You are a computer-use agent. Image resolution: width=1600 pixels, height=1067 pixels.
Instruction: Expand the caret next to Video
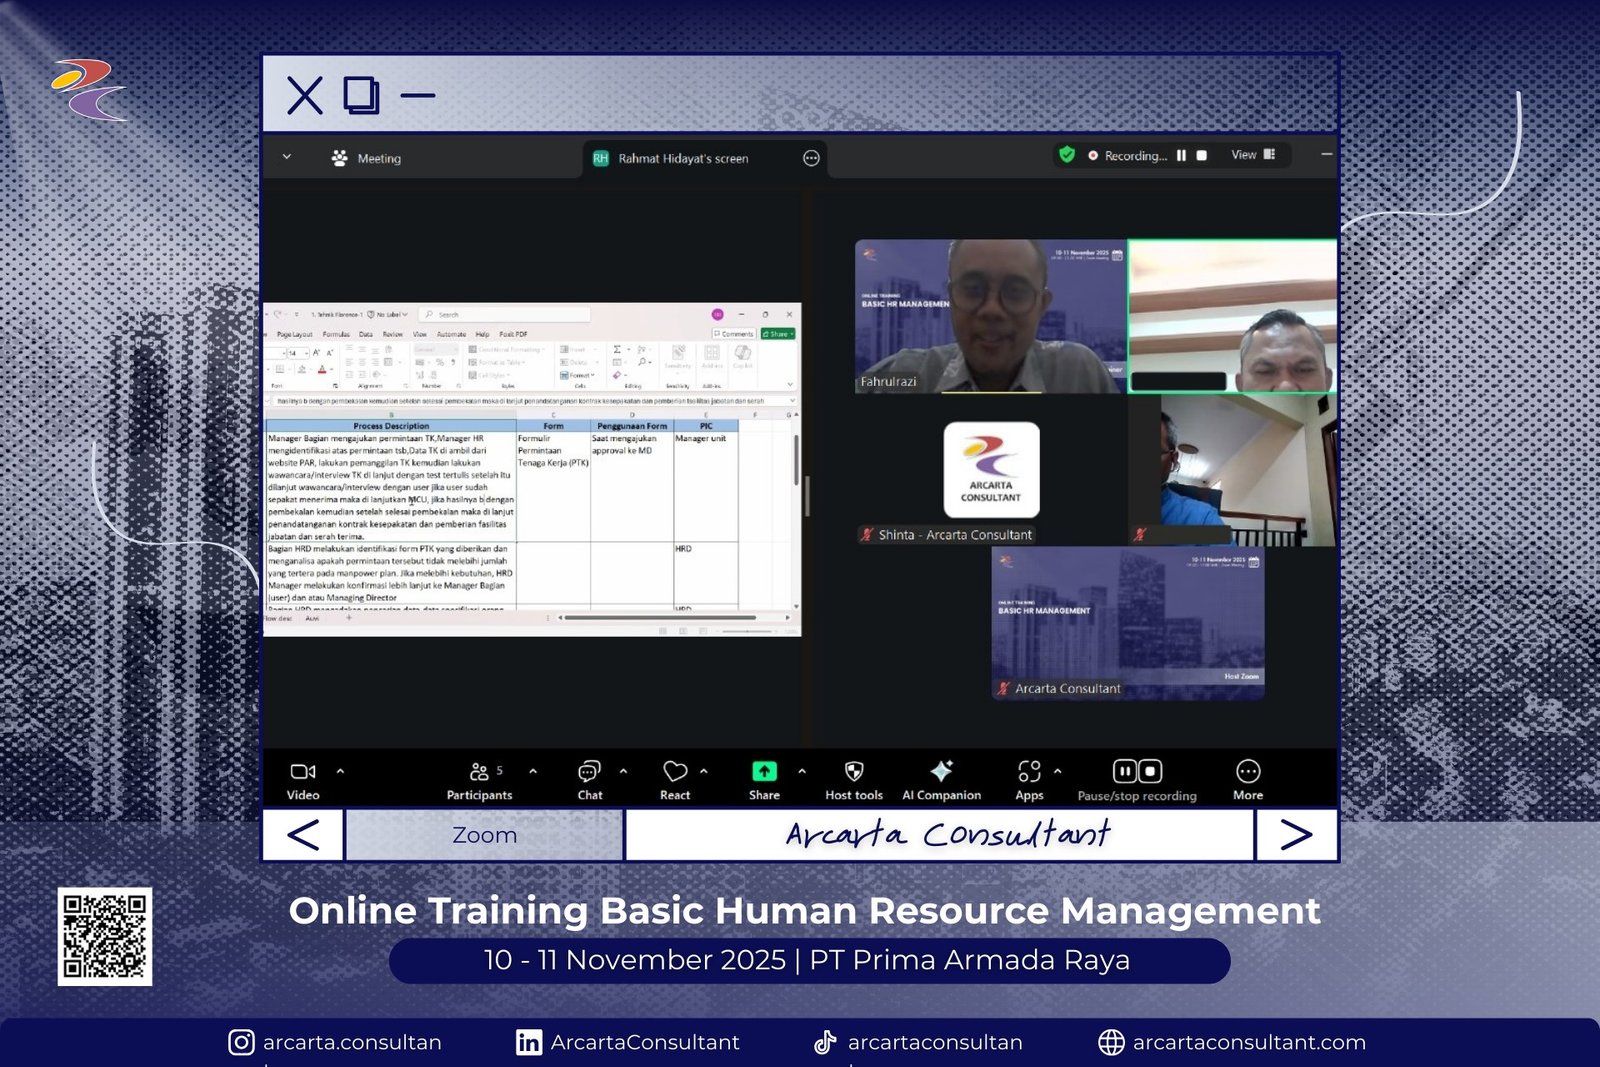point(340,771)
